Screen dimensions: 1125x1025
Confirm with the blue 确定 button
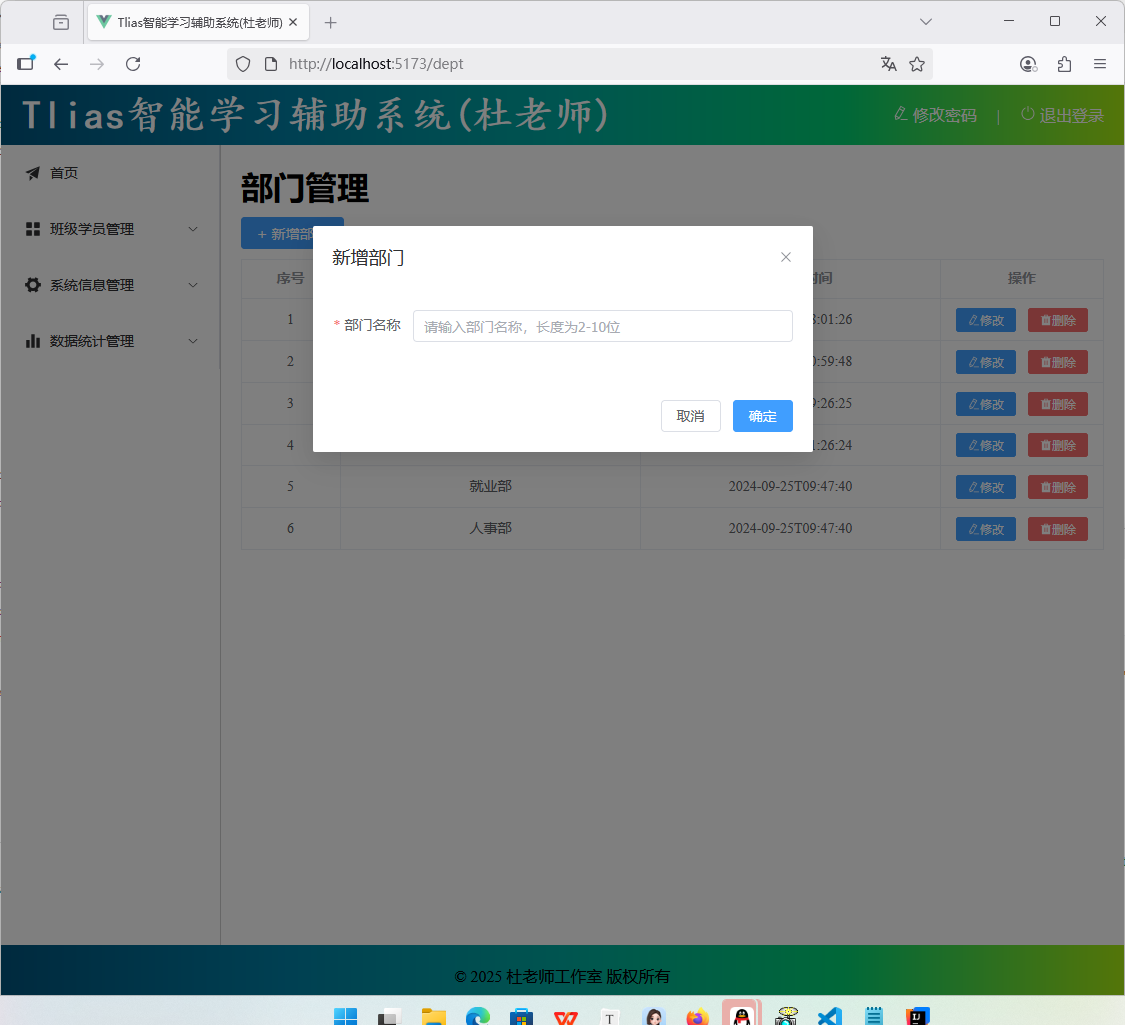pos(762,416)
